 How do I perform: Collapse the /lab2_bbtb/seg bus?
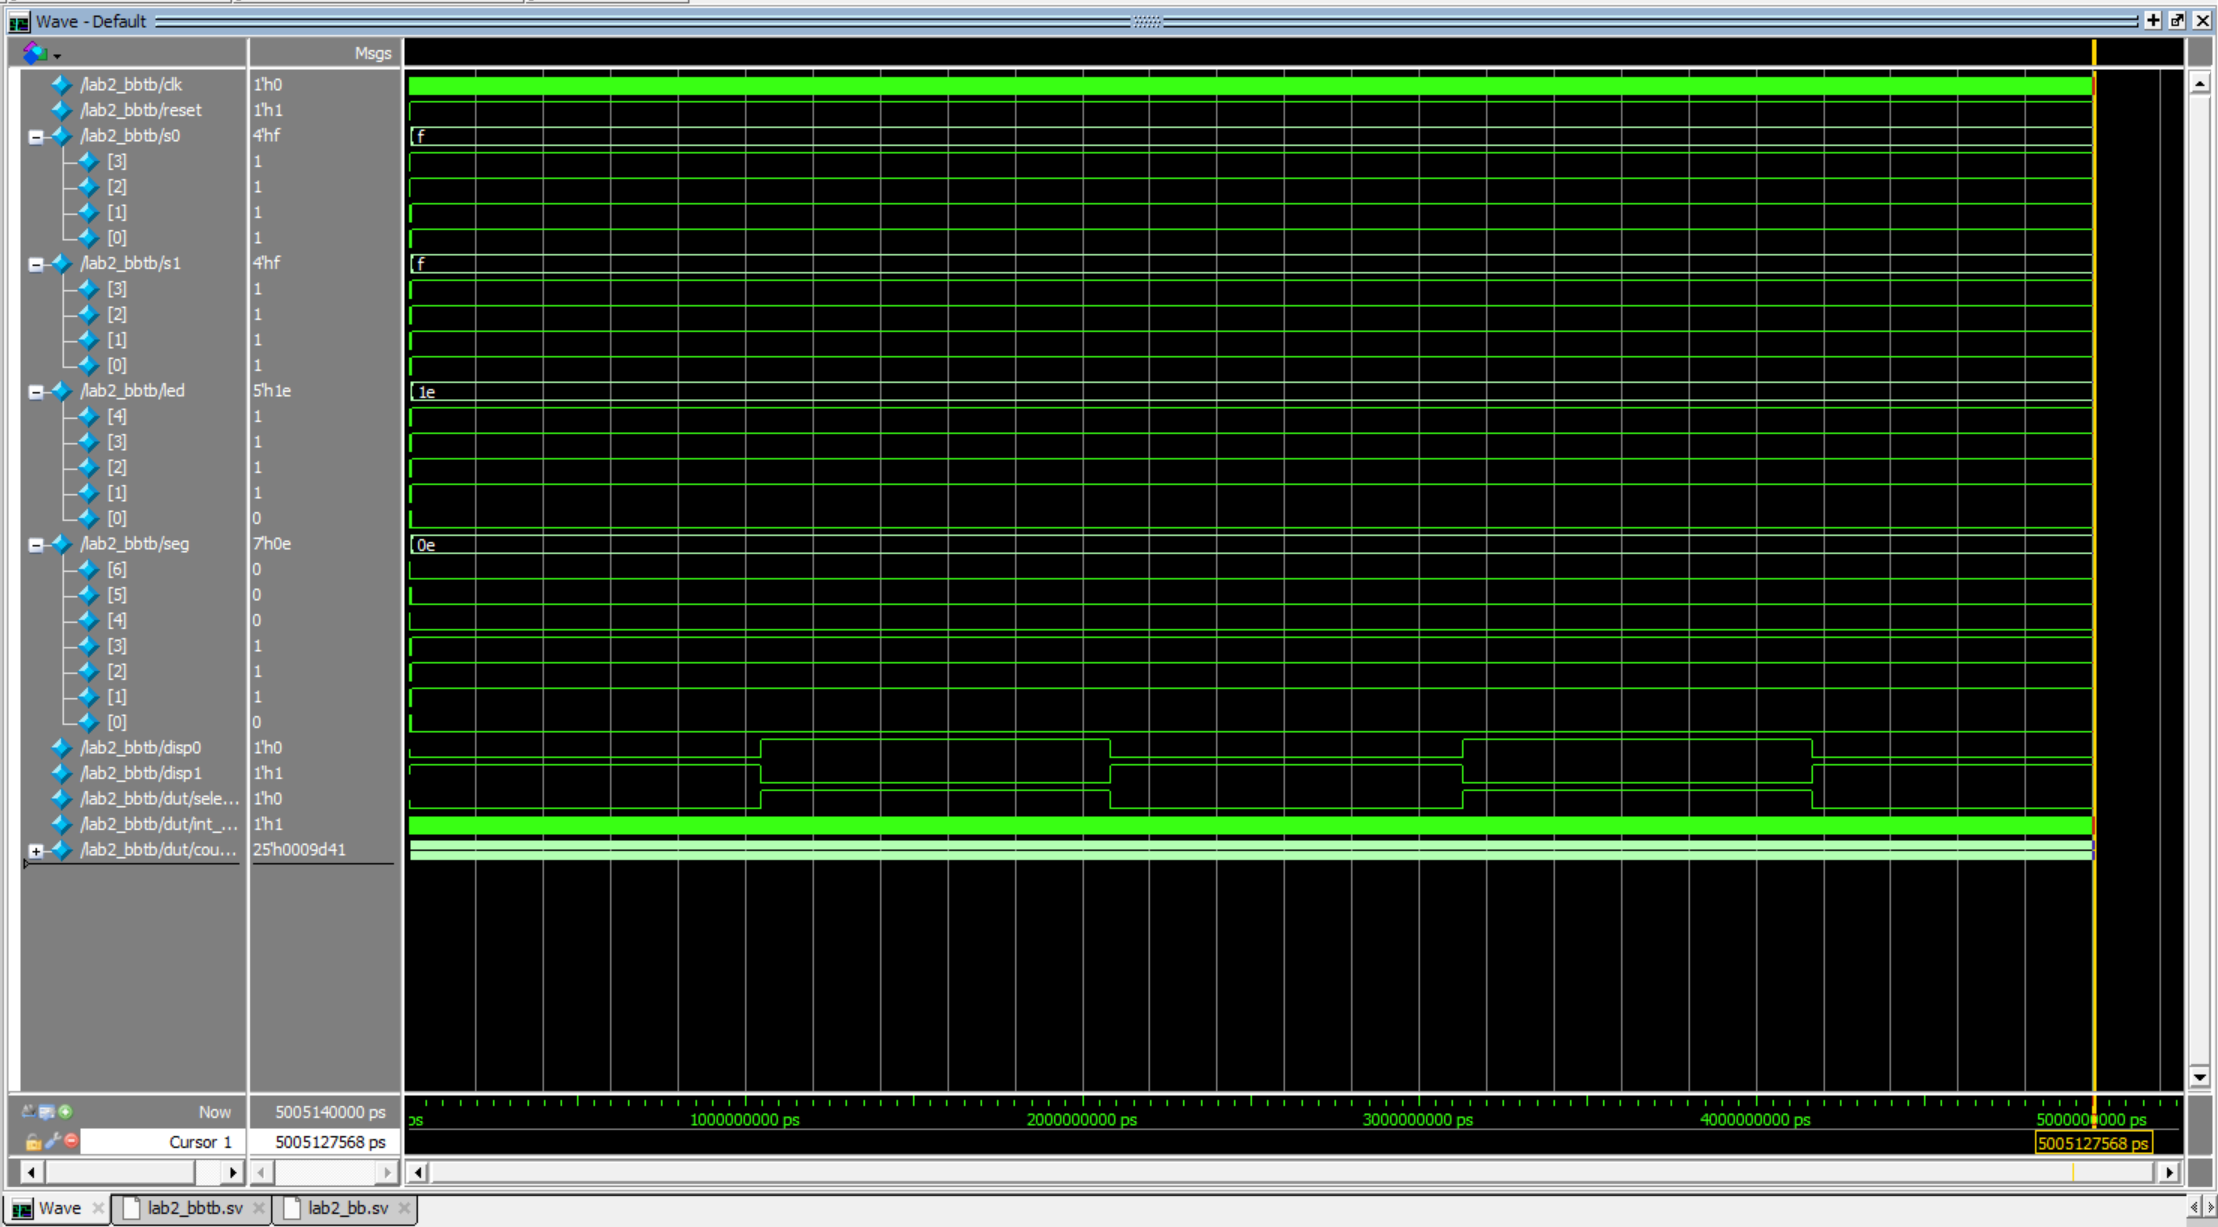(36, 545)
